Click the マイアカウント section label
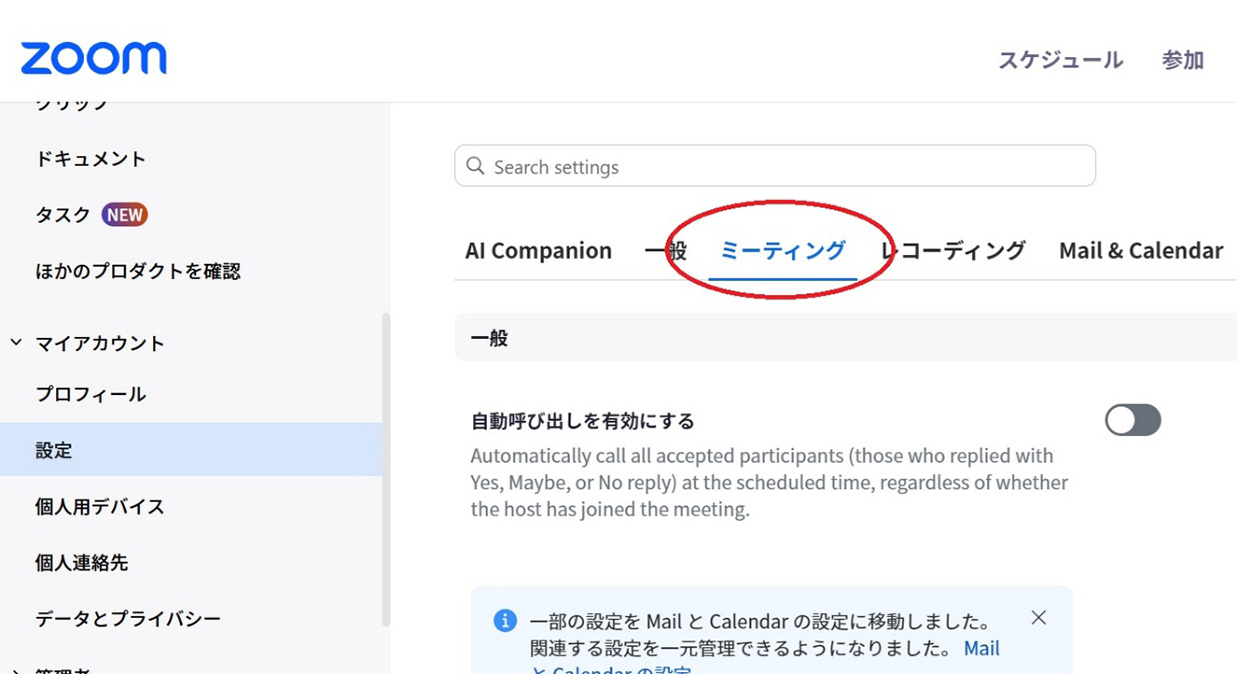Screen dimensions: 1237x674 tap(100, 343)
